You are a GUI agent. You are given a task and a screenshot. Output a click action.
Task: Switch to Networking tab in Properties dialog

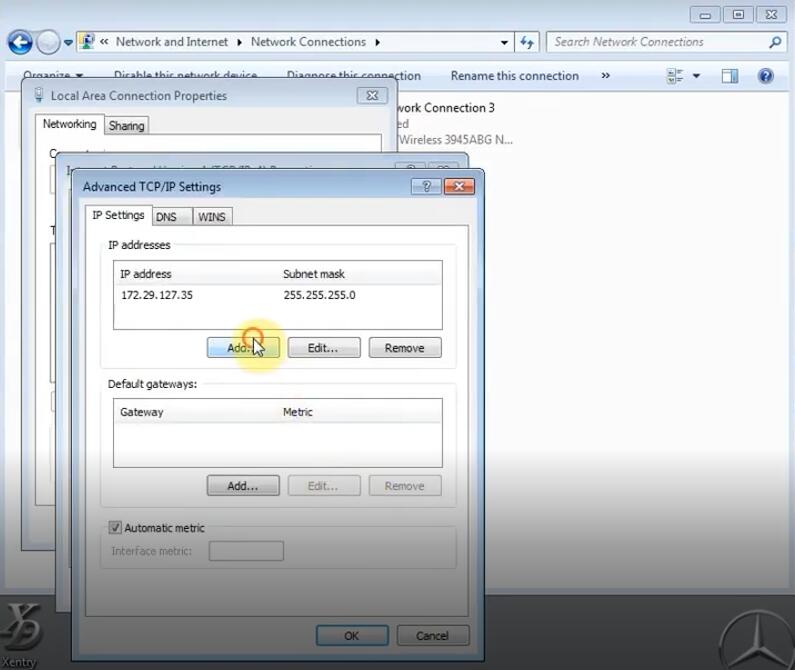coord(69,124)
